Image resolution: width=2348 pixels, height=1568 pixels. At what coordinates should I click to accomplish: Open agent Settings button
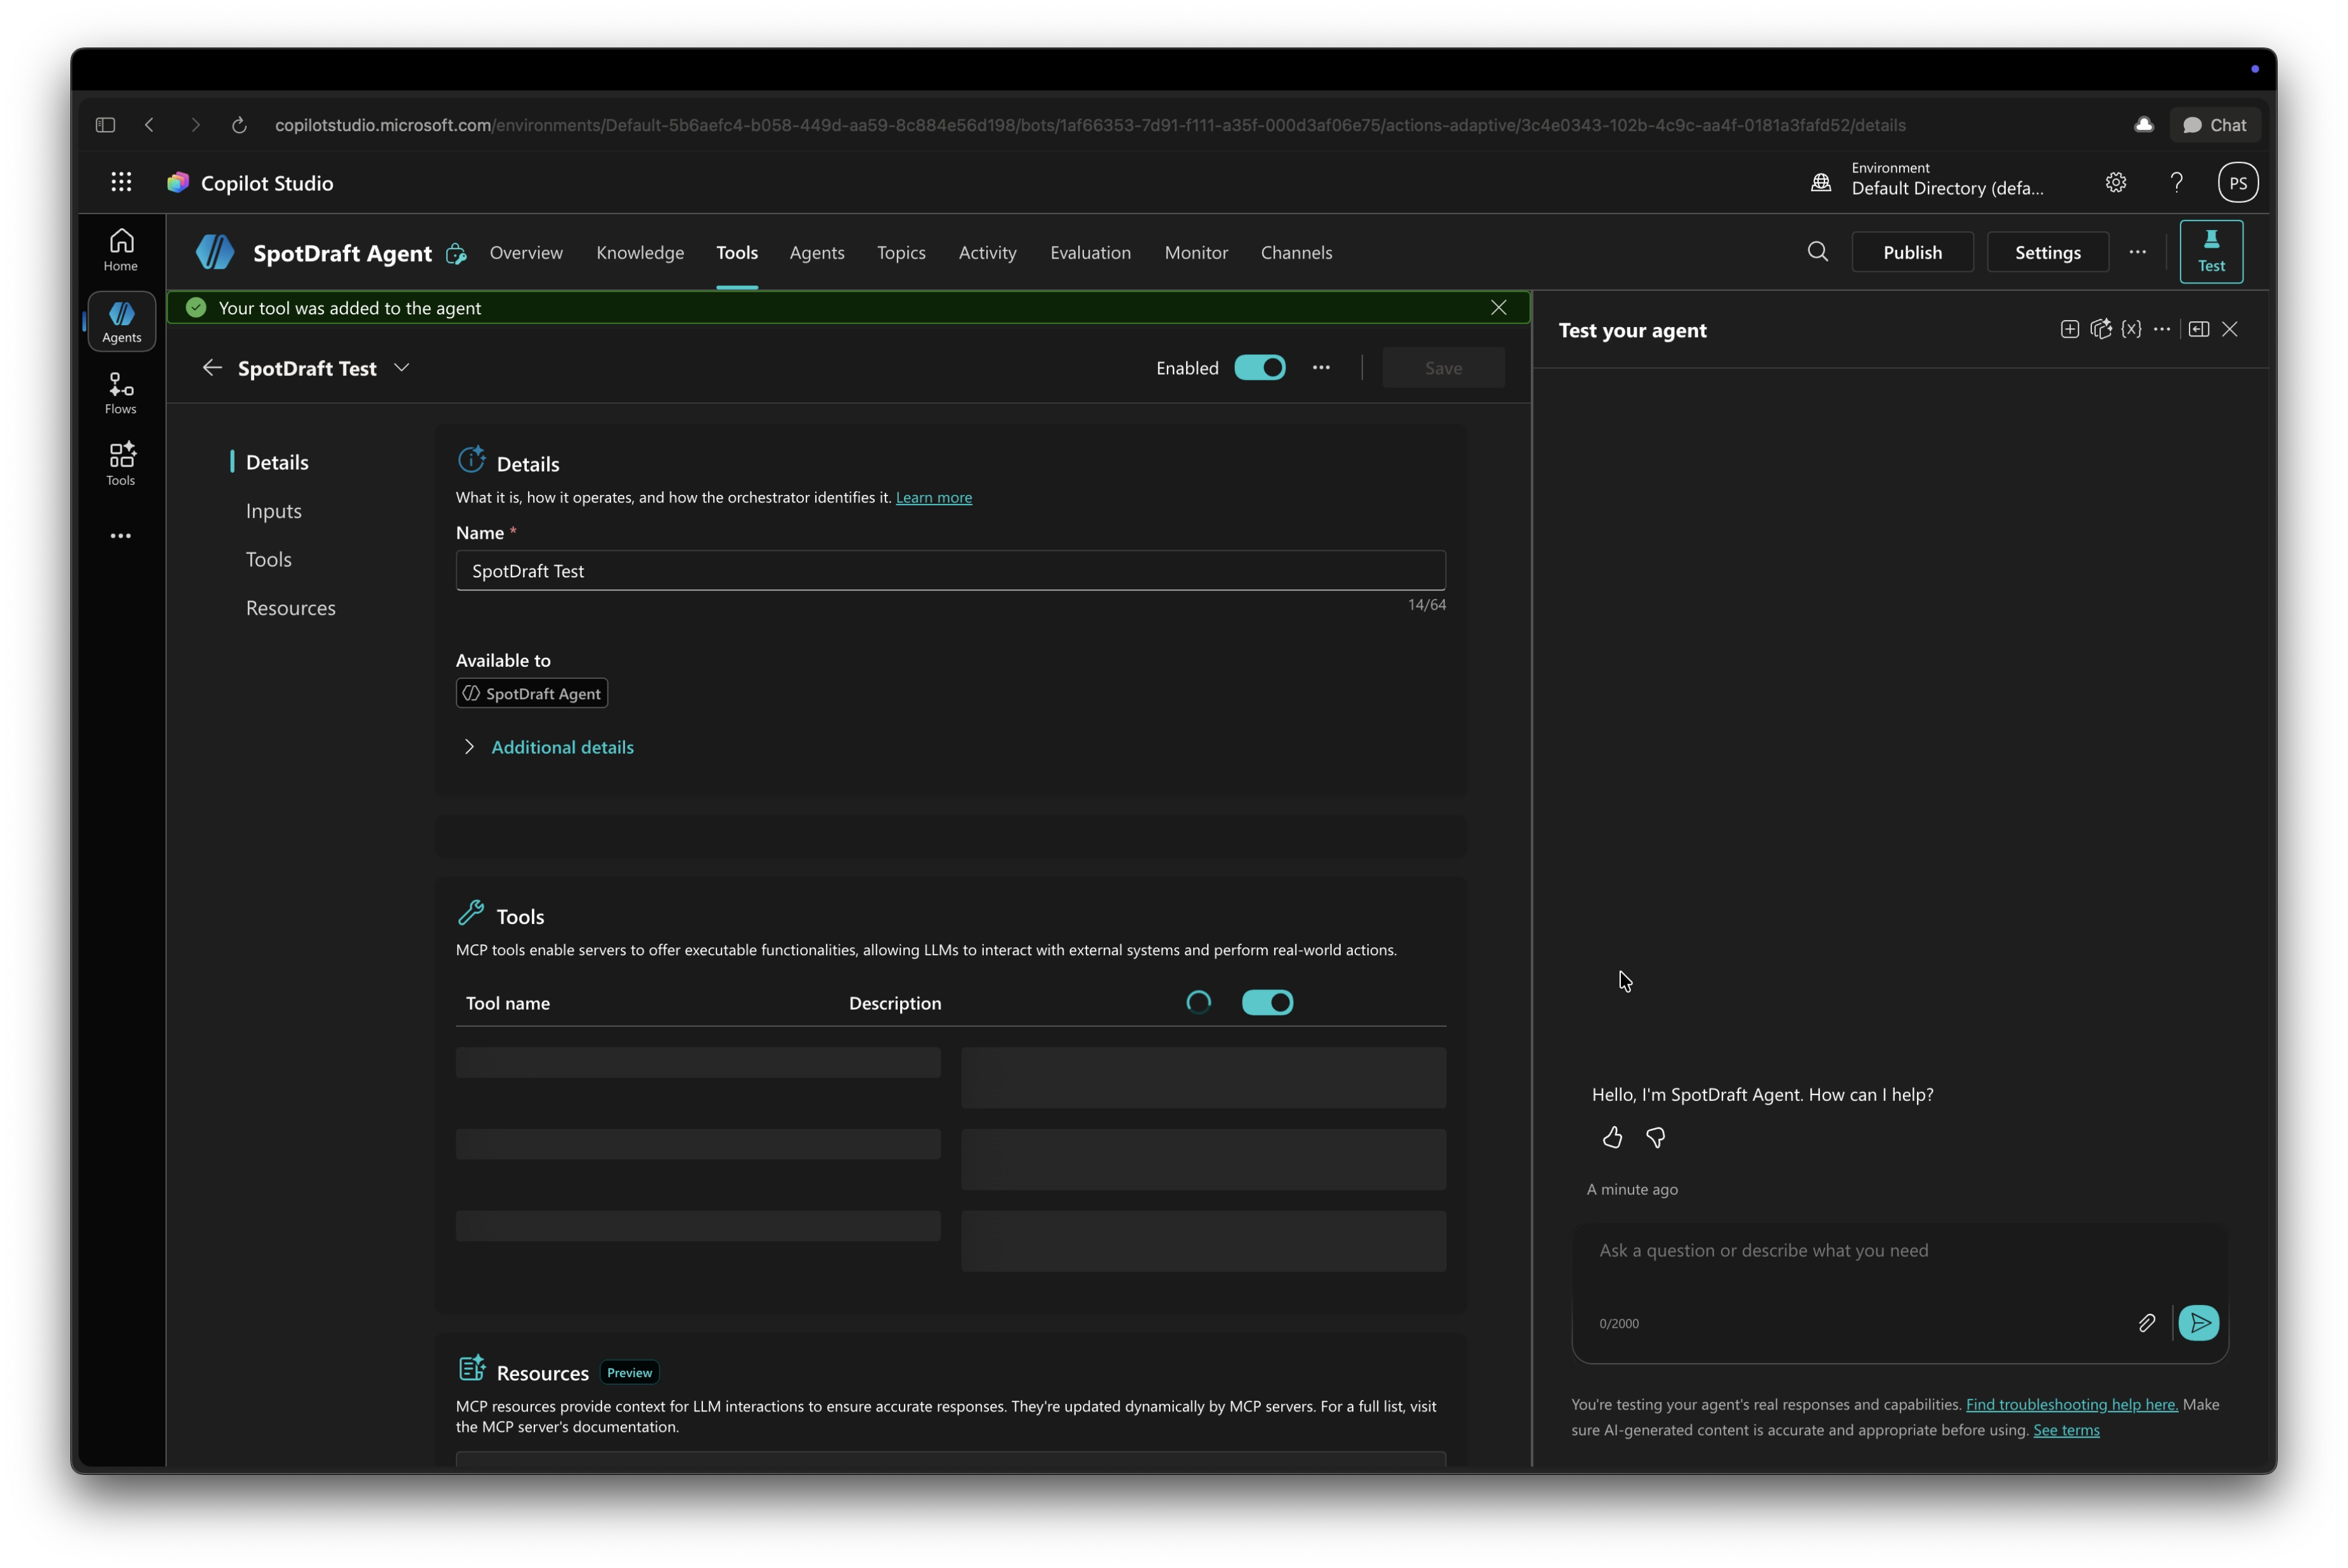(2047, 252)
